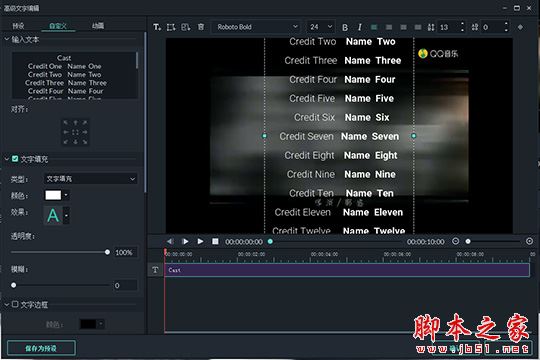This screenshot has width=540, height=360.
Task: Open the fill color swatch dropdown arrow
Action: click(66, 195)
